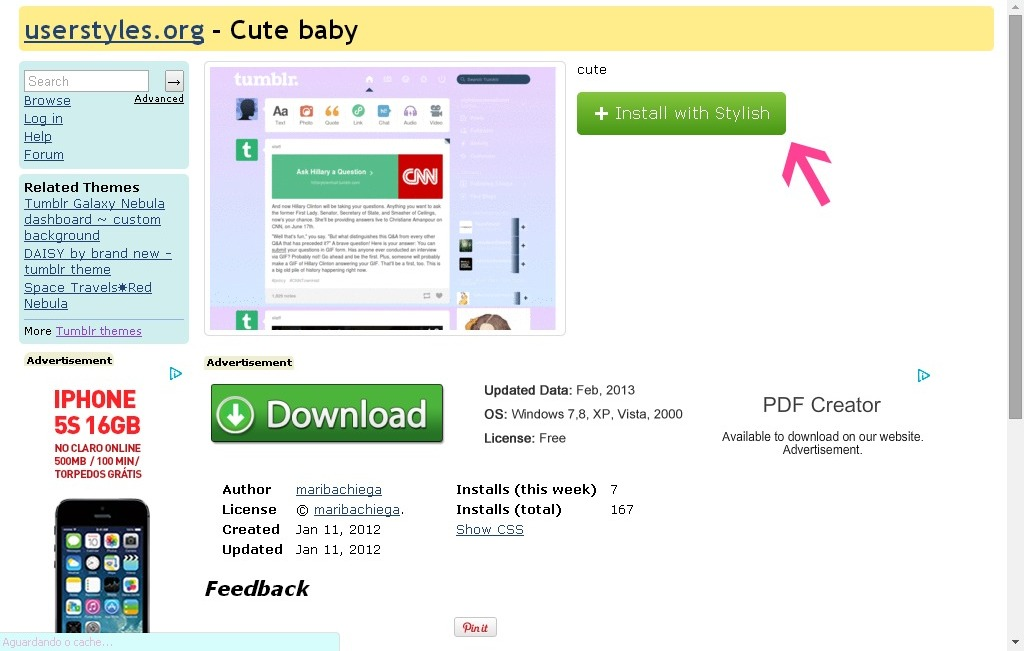Click the Quote post icon in preview

coord(332,114)
